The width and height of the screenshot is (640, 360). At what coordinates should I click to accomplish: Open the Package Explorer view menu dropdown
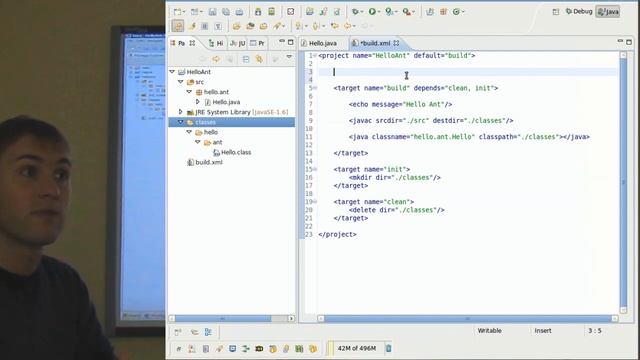(289, 58)
